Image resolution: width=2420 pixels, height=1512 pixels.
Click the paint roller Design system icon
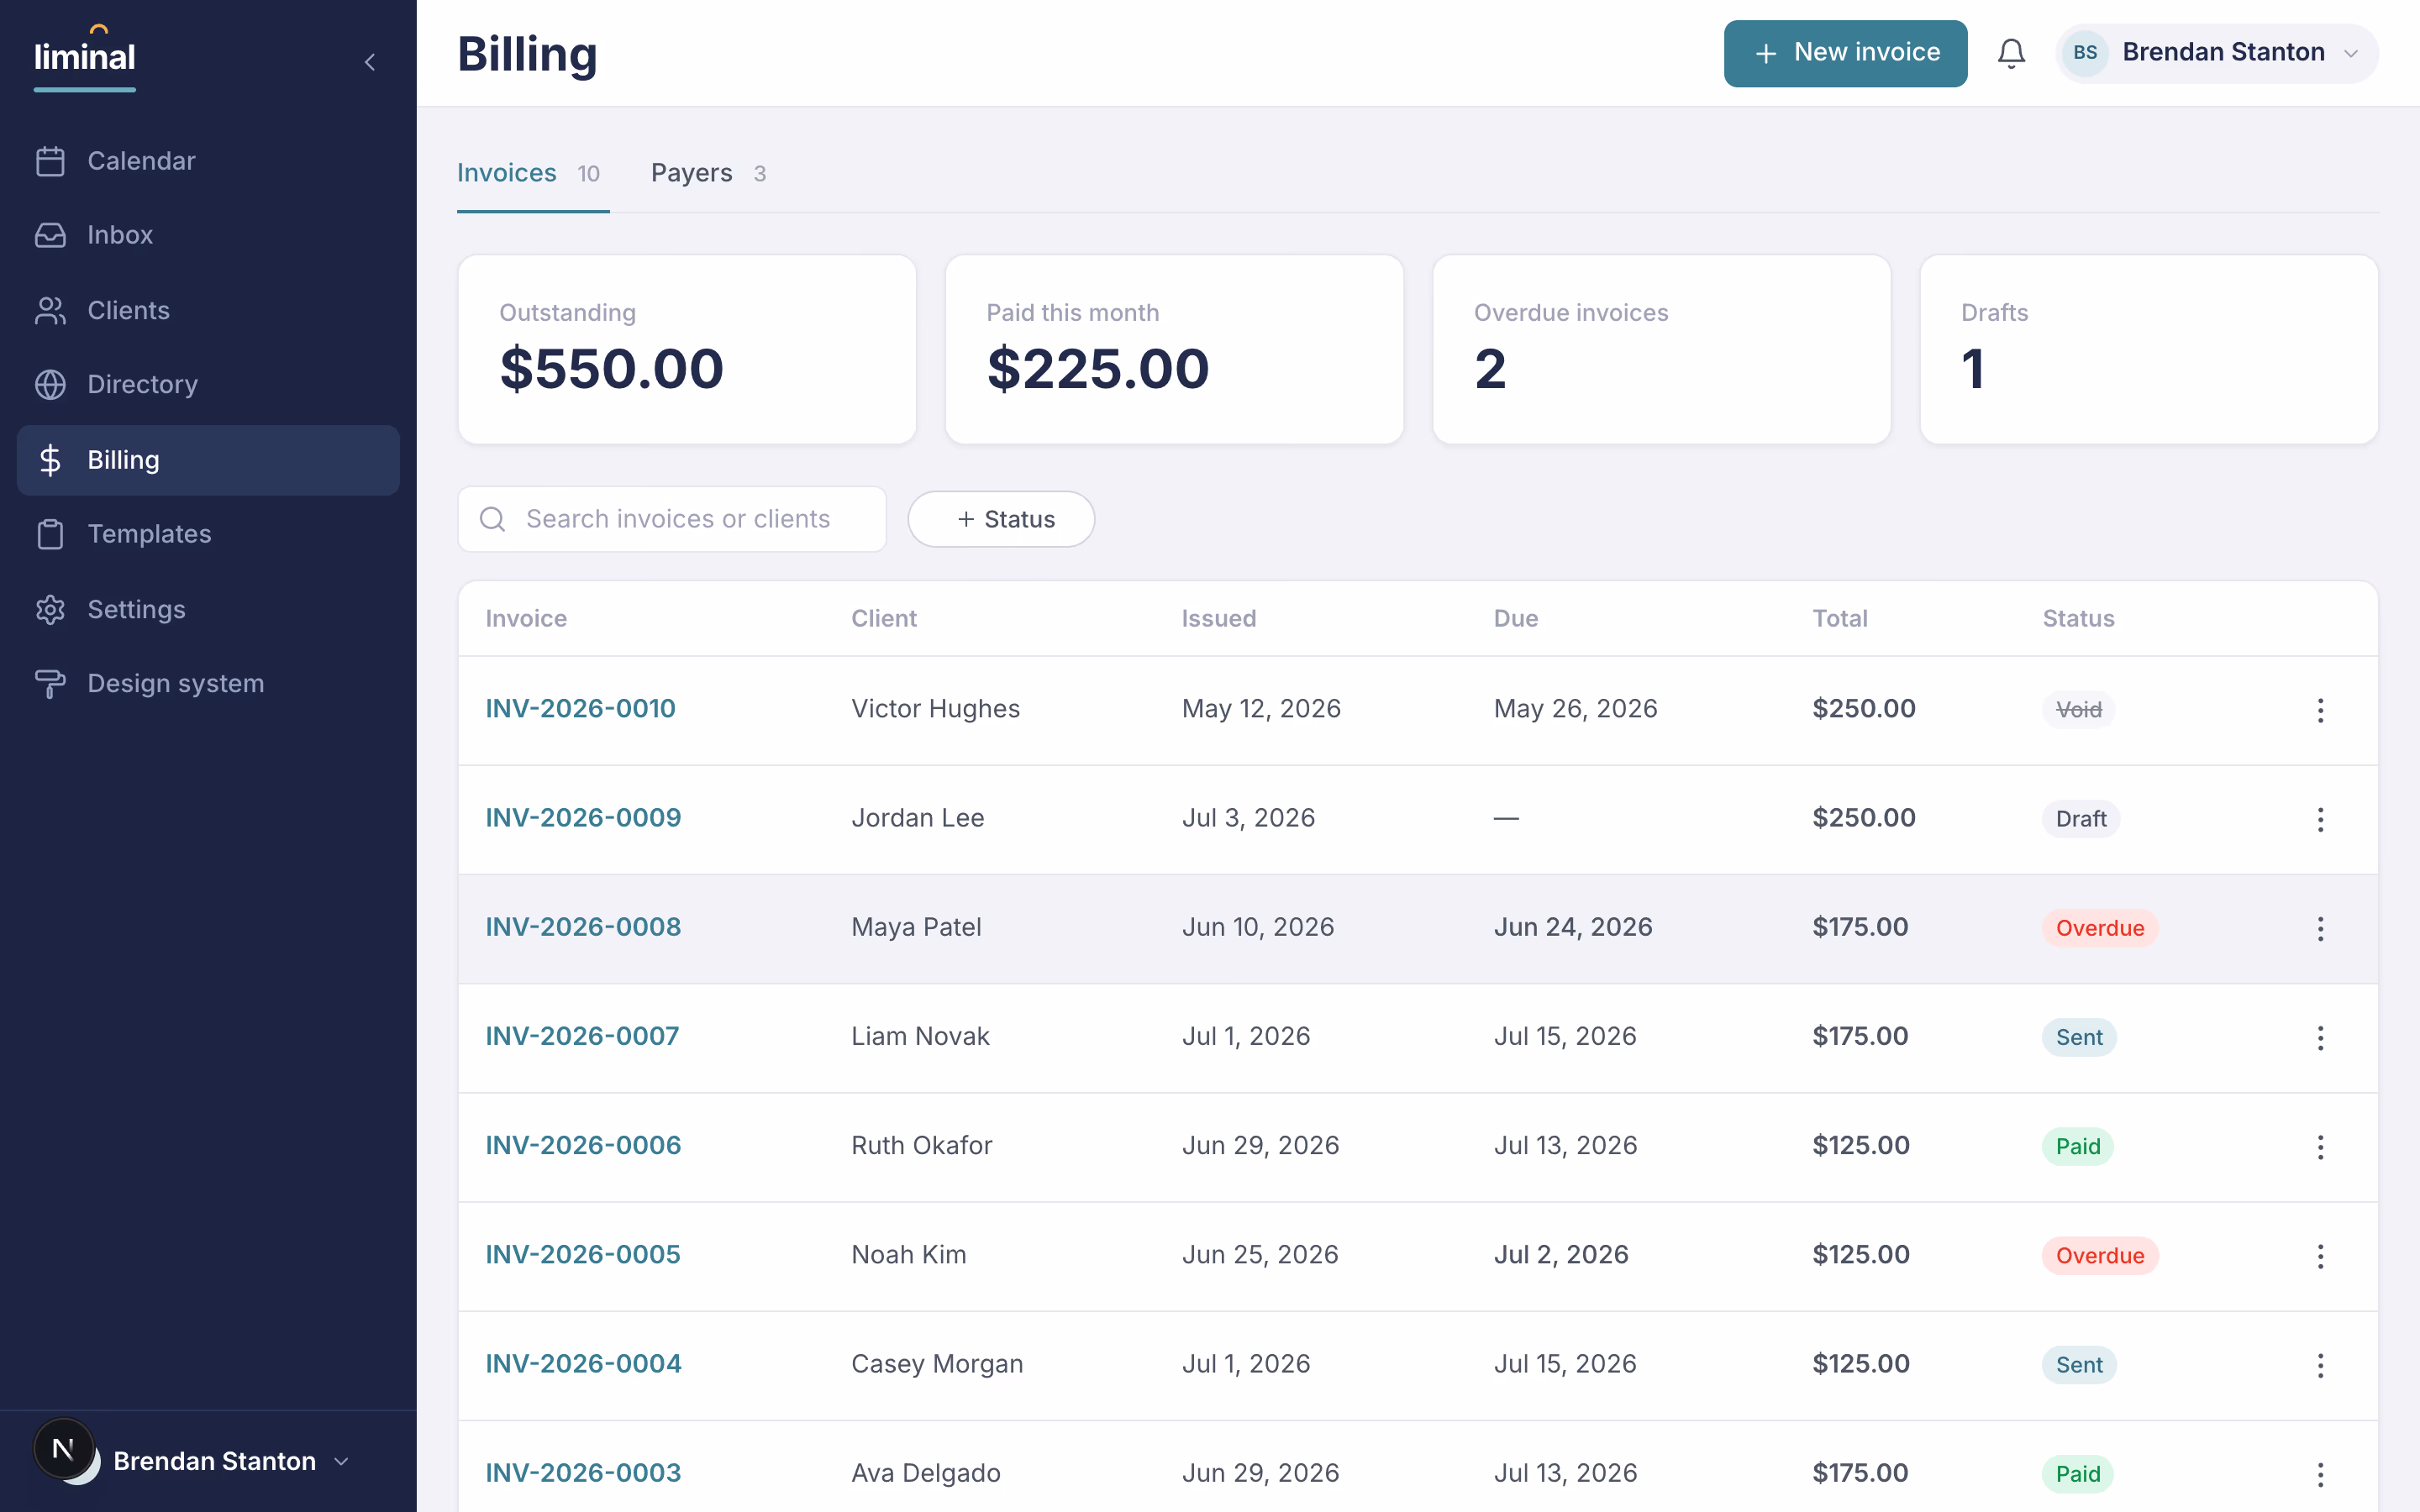[50, 683]
